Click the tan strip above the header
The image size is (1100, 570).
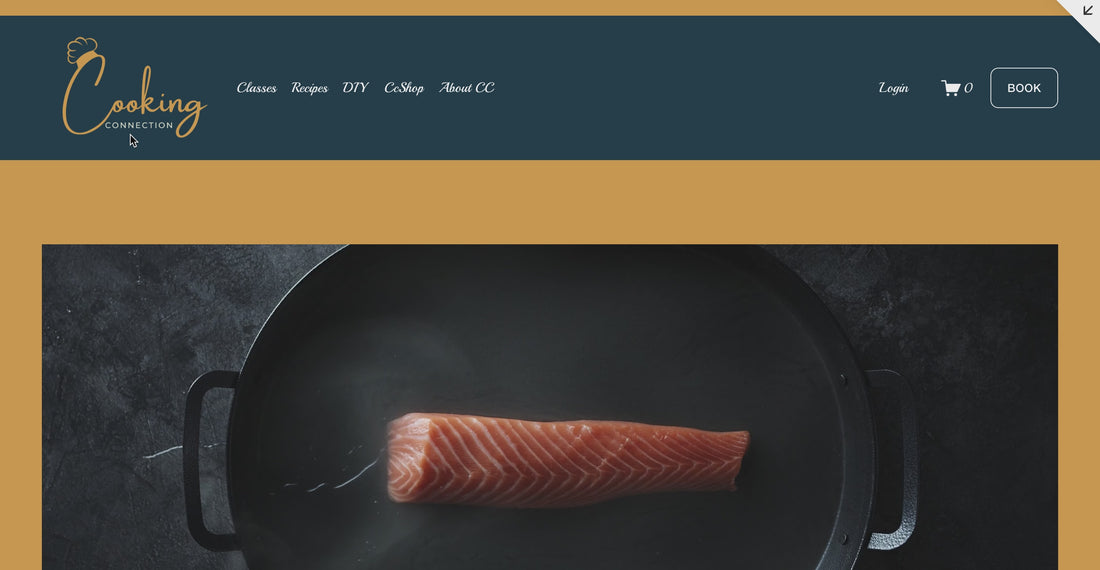click(x=526, y=8)
